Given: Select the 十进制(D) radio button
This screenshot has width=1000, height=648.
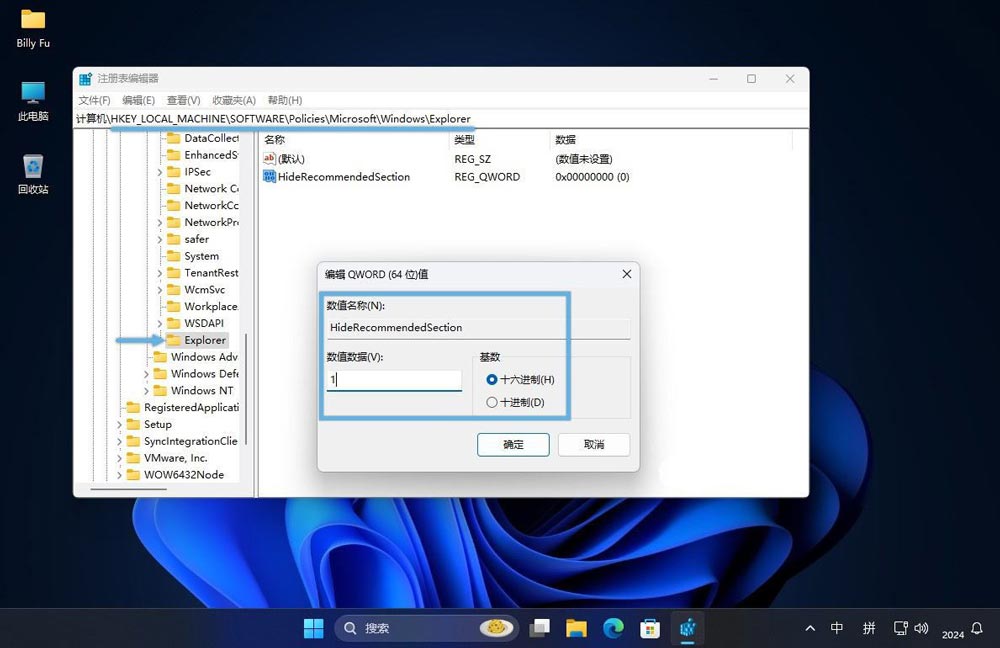Looking at the screenshot, I should click(x=491, y=402).
